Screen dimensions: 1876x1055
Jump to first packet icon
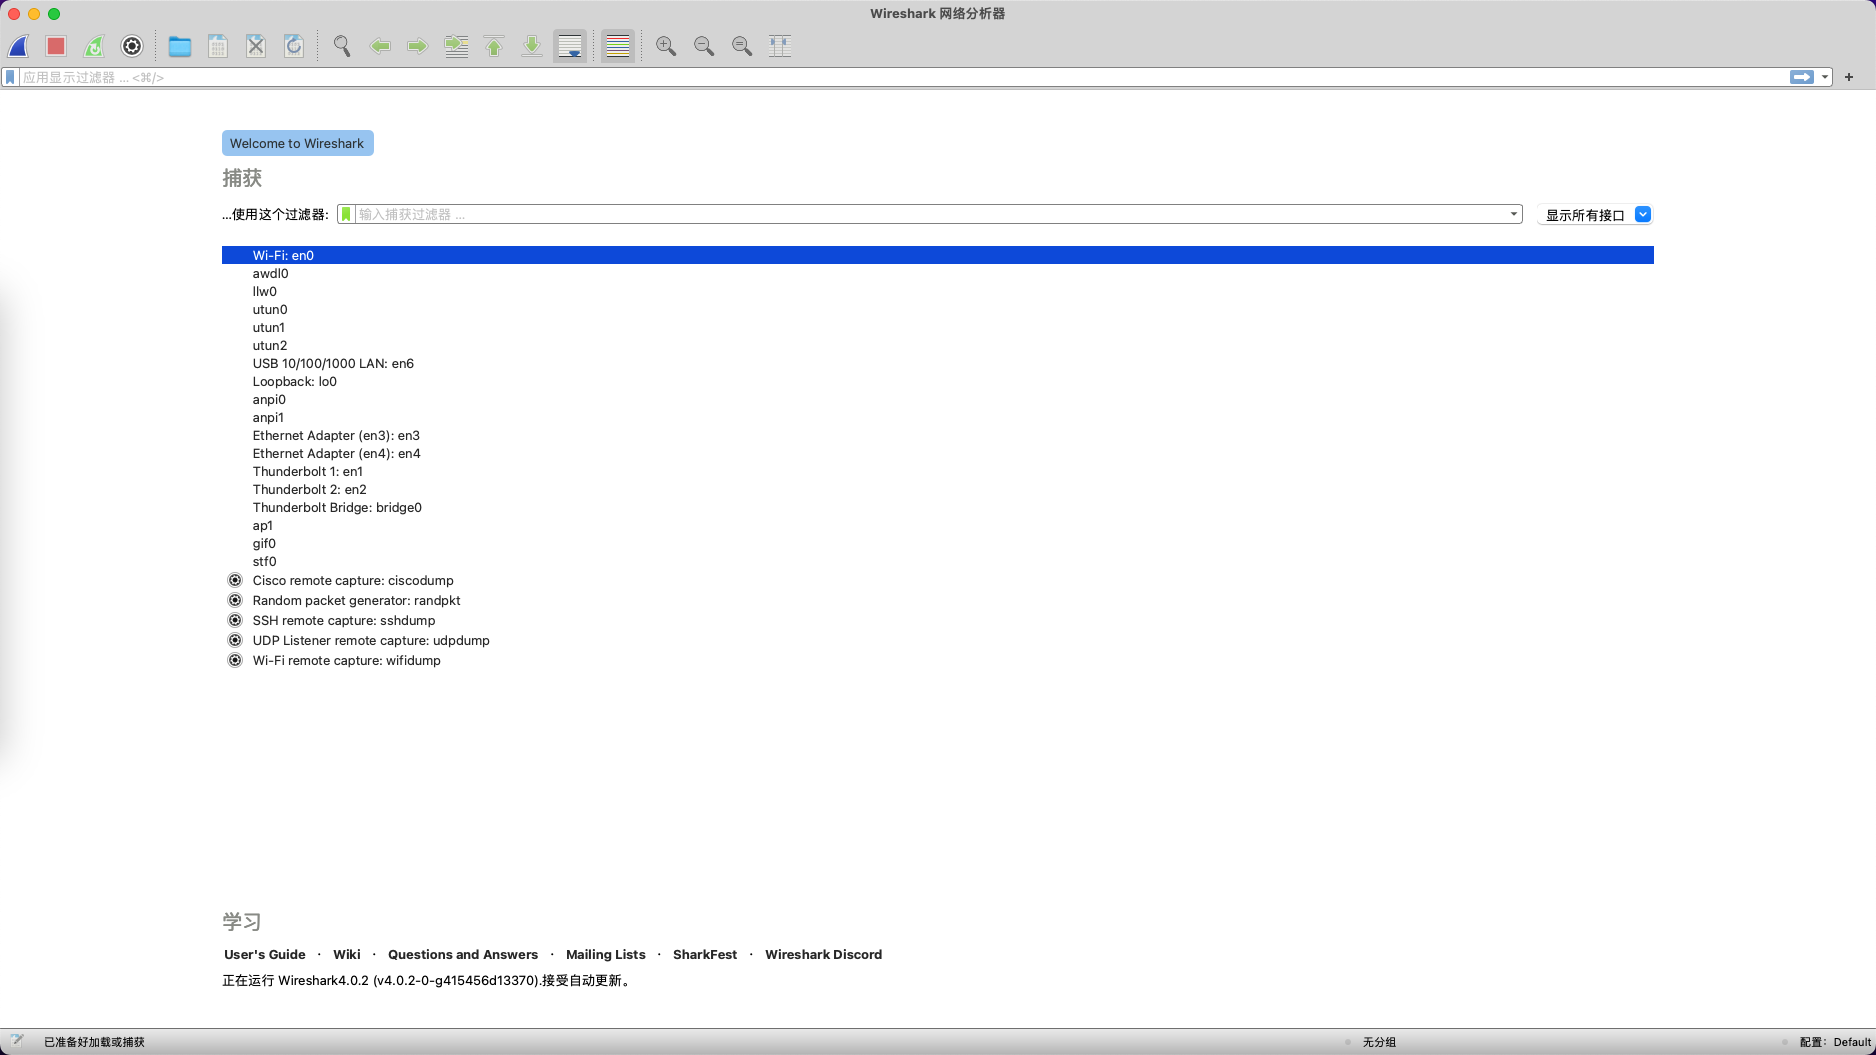point(494,46)
